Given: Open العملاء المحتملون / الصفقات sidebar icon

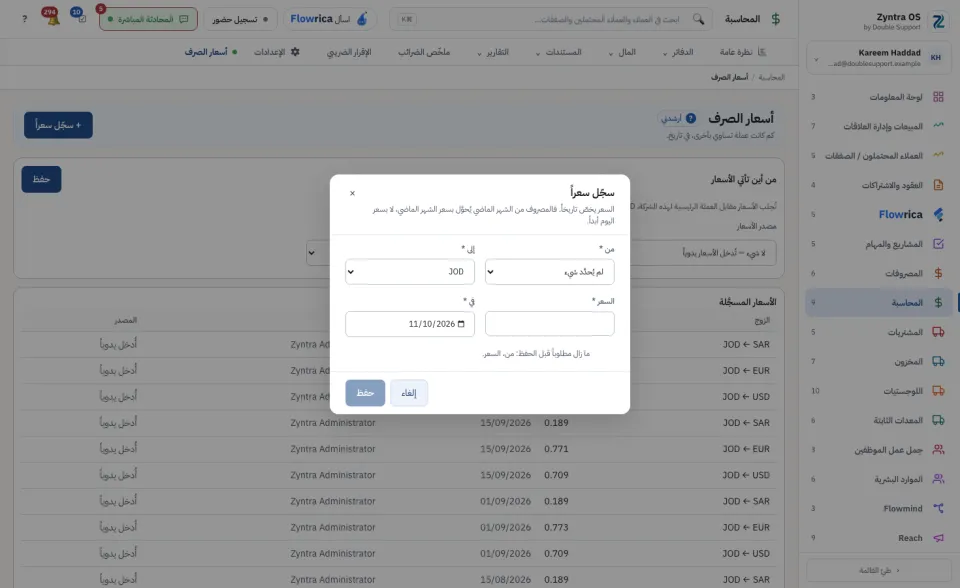Looking at the screenshot, I should point(938,156).
